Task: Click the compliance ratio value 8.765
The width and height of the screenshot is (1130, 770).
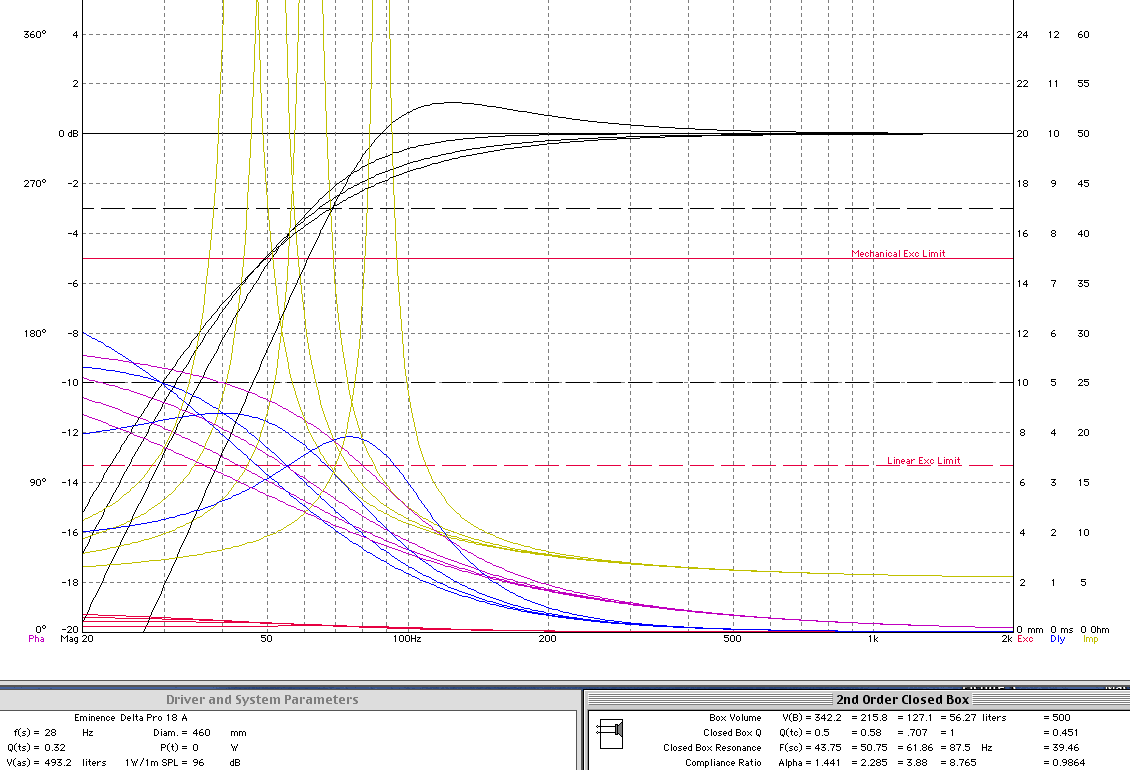Action: tap(964, 763)
